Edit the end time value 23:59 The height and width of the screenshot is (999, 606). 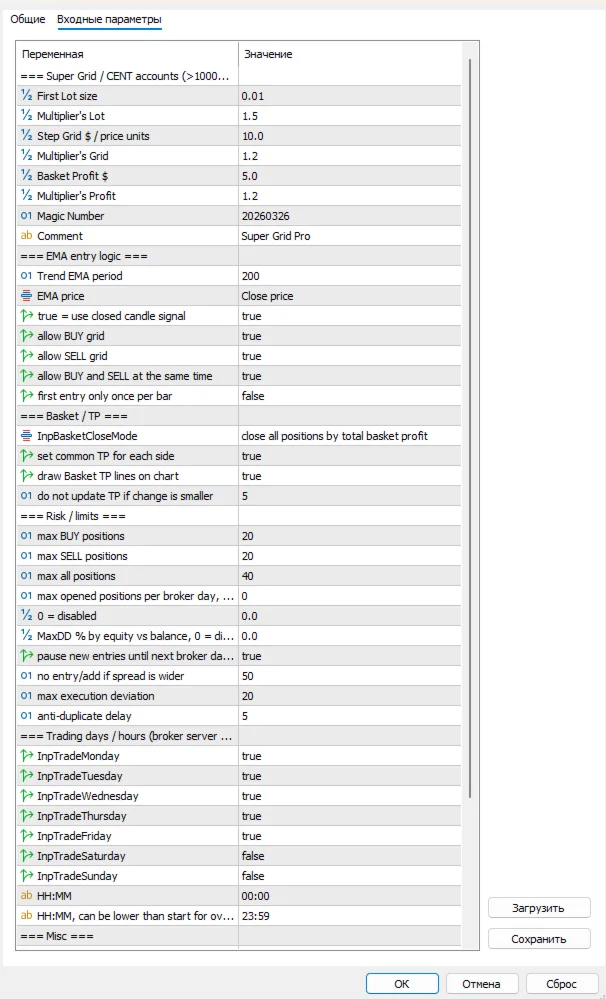coord(349,916)
